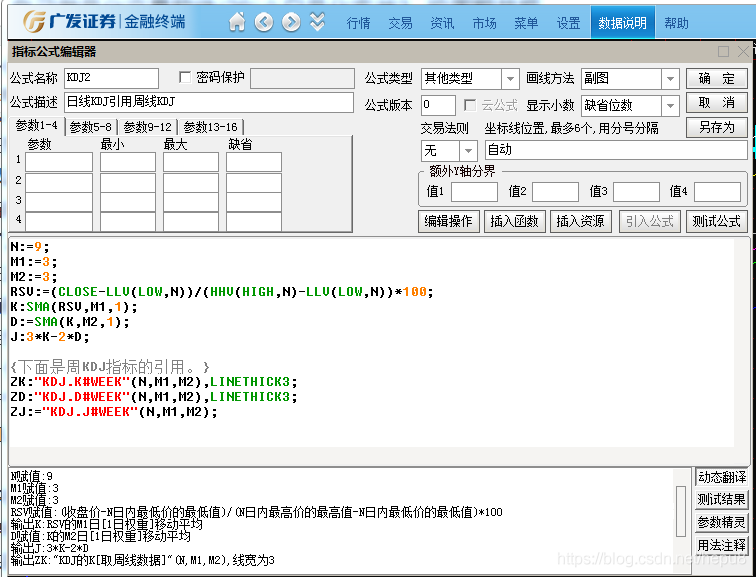The height and width of the screenshot is (577, 756).
Task: Click the 公式描述 input field
Action: [209, 102]
